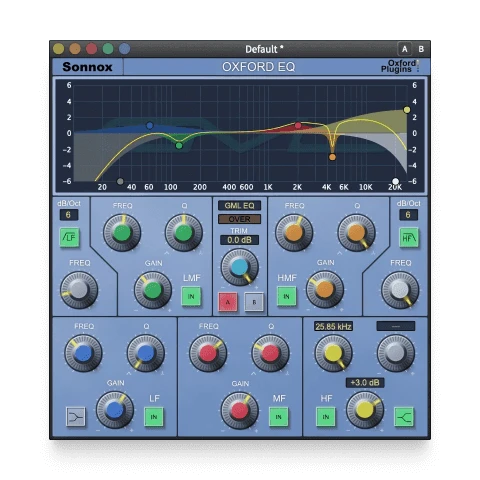
Task: Click the Sonnox logo
Action: (x=87, y=67)
